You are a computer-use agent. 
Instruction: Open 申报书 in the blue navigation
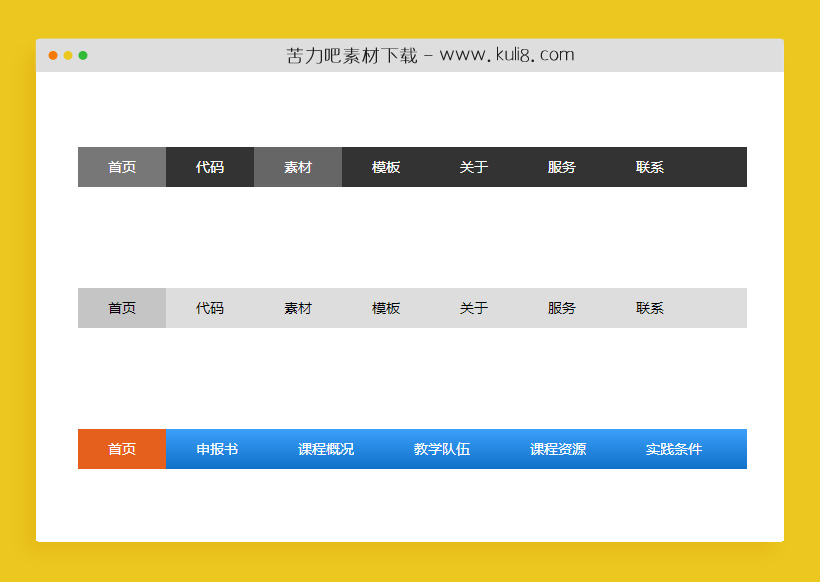pyautogui.click(x=218, y=449)
